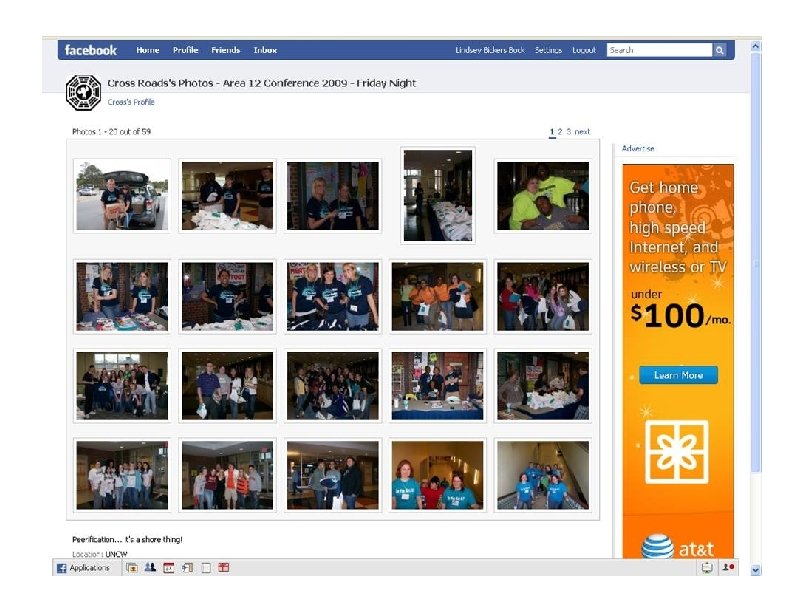Open the Applications menu in bottom bar
Image resolution: width=800 pixels, height=600 pixels.
83,568
